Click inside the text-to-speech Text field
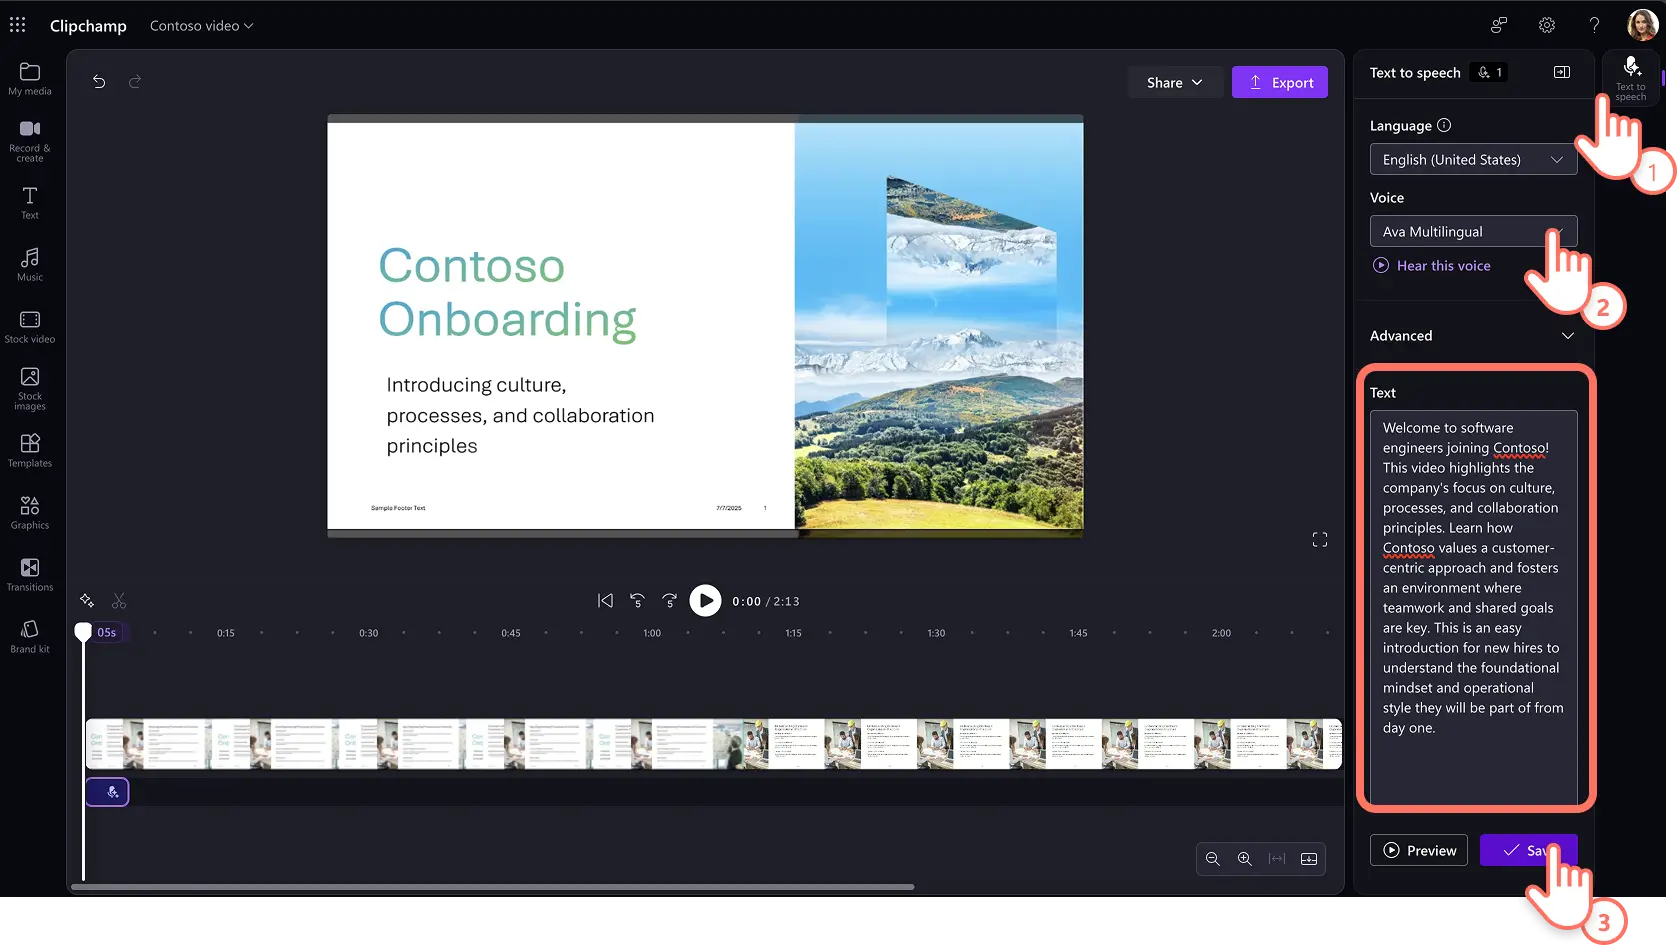The width and height of the screenshot is (1677, 946). pyautogui.click(x=1473, y=607)
